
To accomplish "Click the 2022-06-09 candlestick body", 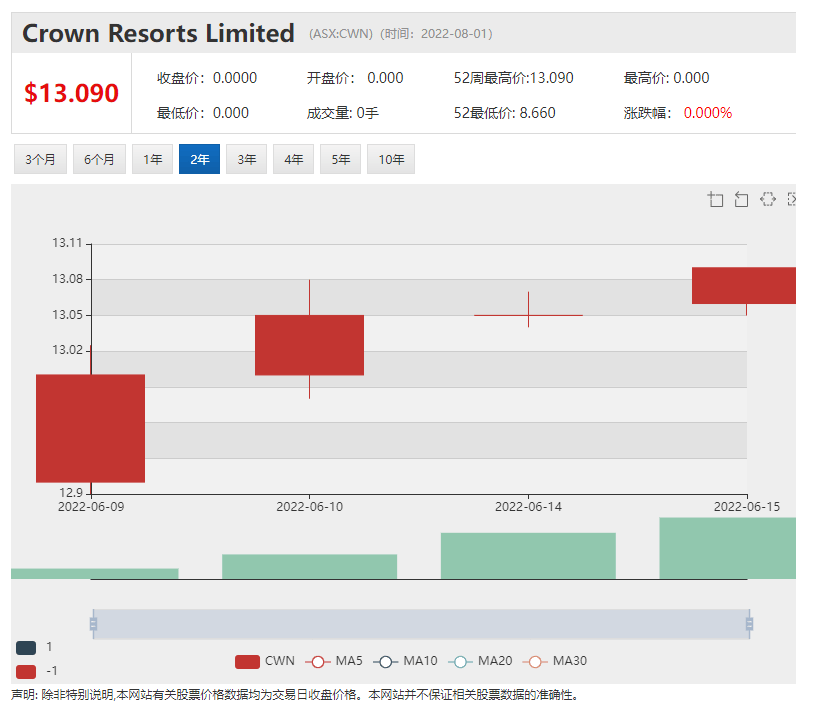I will click(x=91, y=428).
